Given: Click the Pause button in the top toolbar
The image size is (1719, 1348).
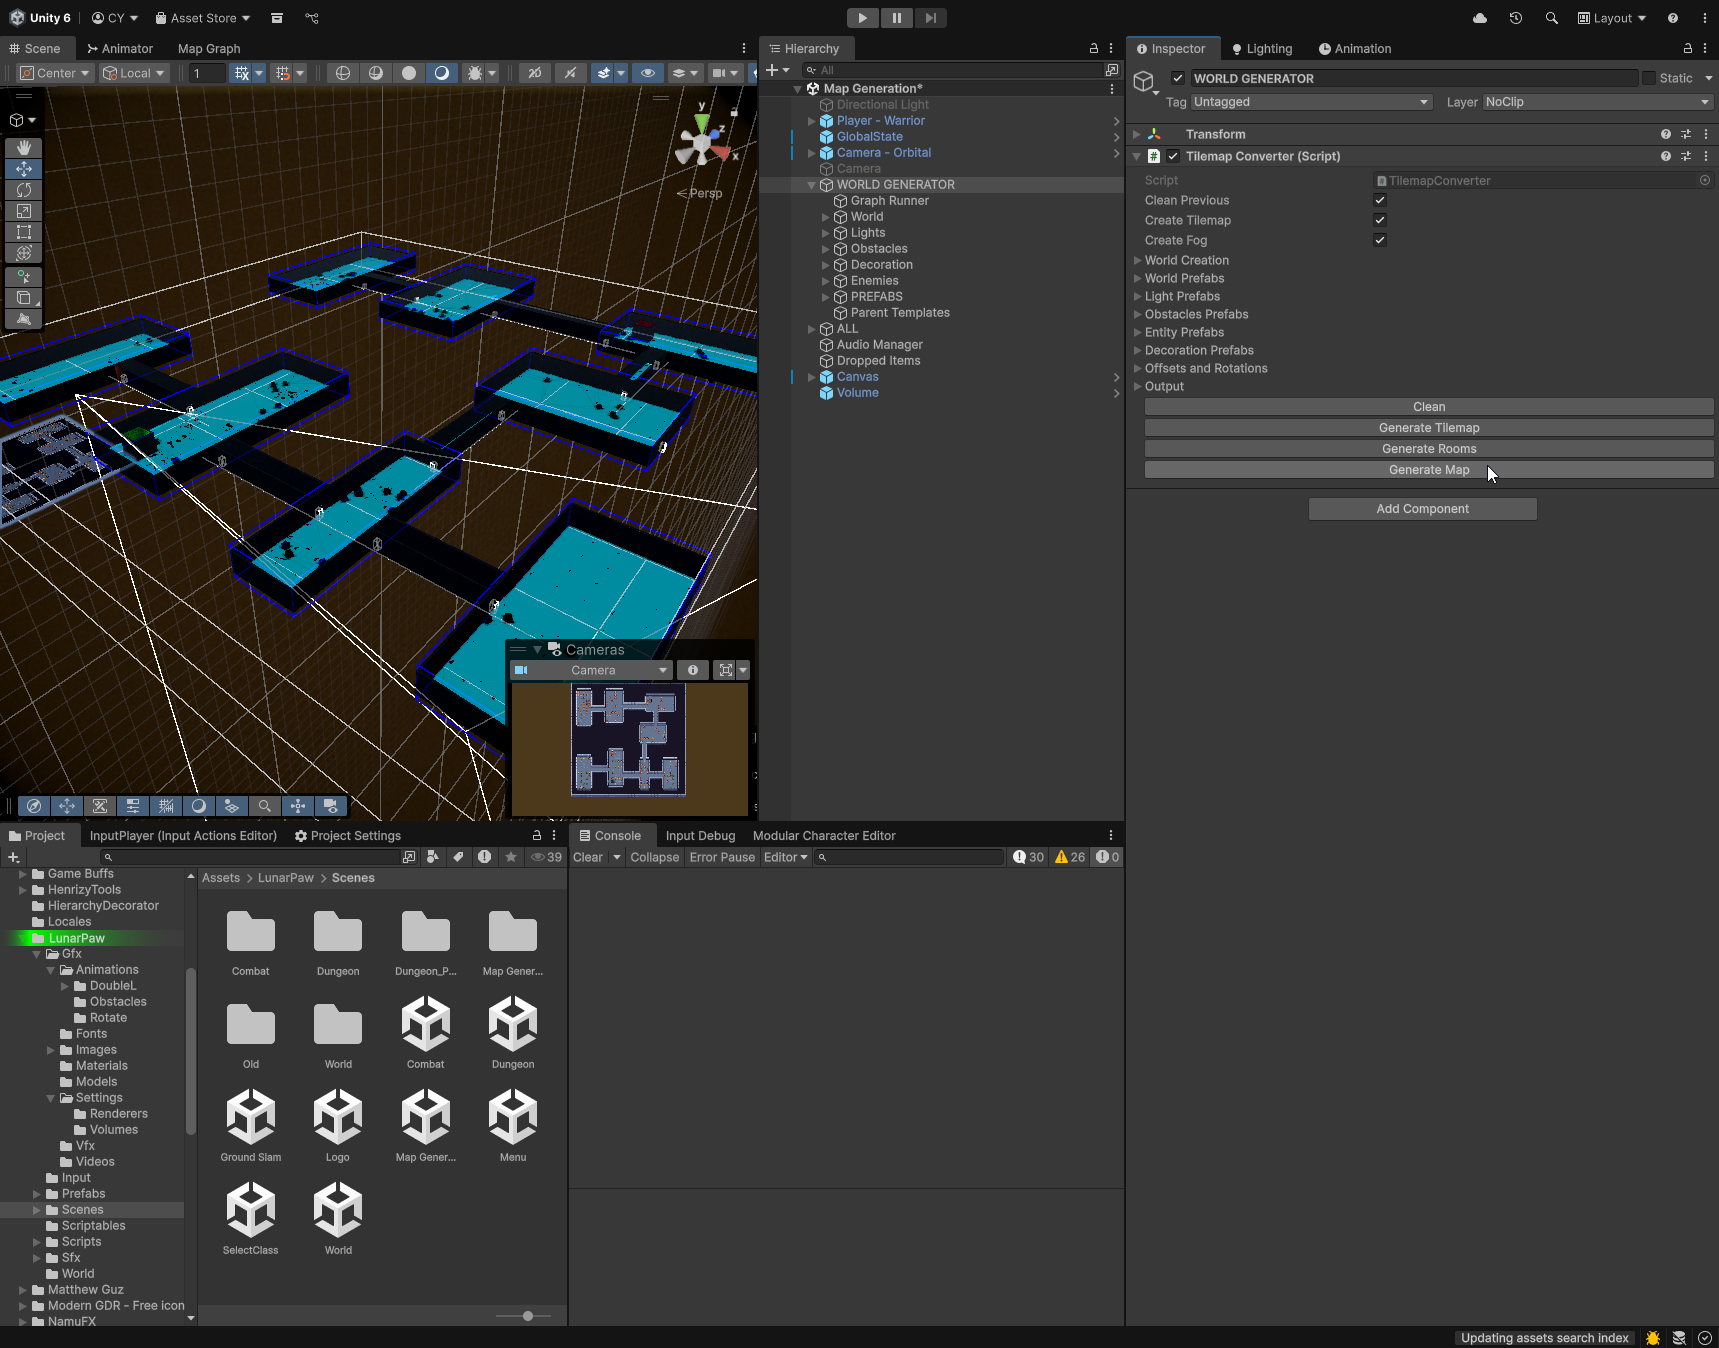Looking at the screenshot, I should click(896, 18).
